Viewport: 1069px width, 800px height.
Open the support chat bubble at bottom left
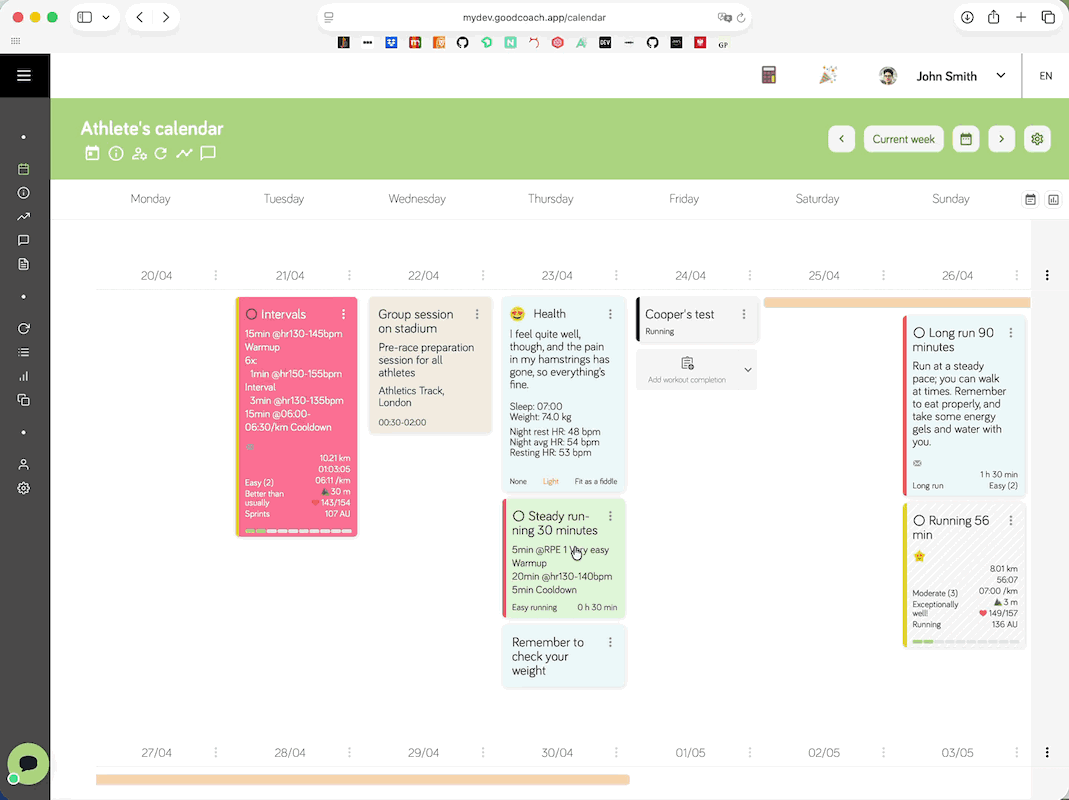click(28, 763)
